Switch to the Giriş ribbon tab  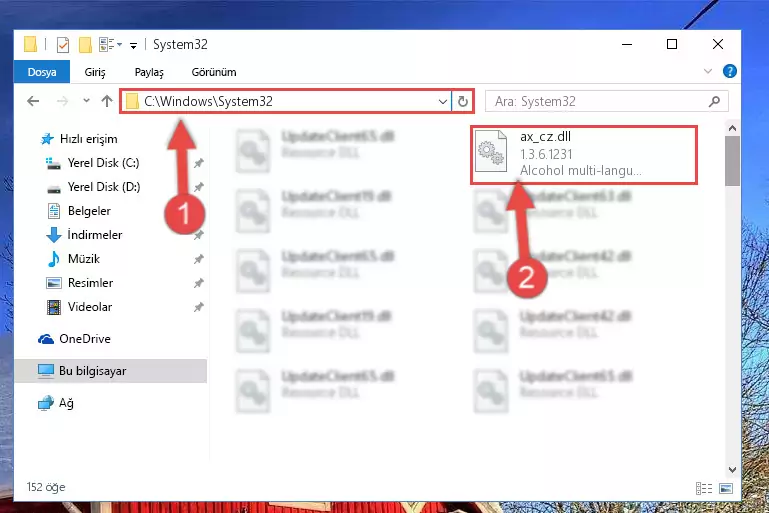(95, 72)
